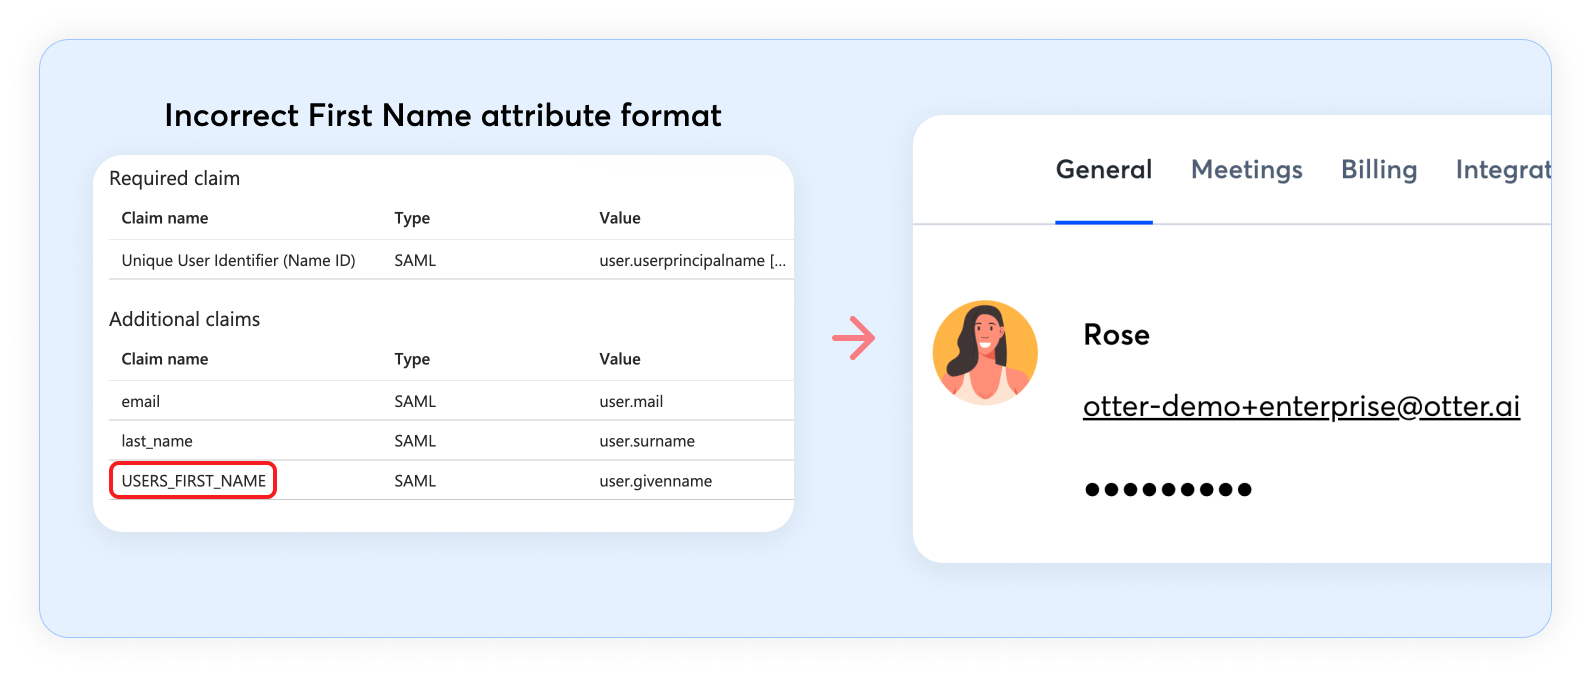
Task: Click the USERS_FIRST_NAME claim name
Action: coord(194,481)
